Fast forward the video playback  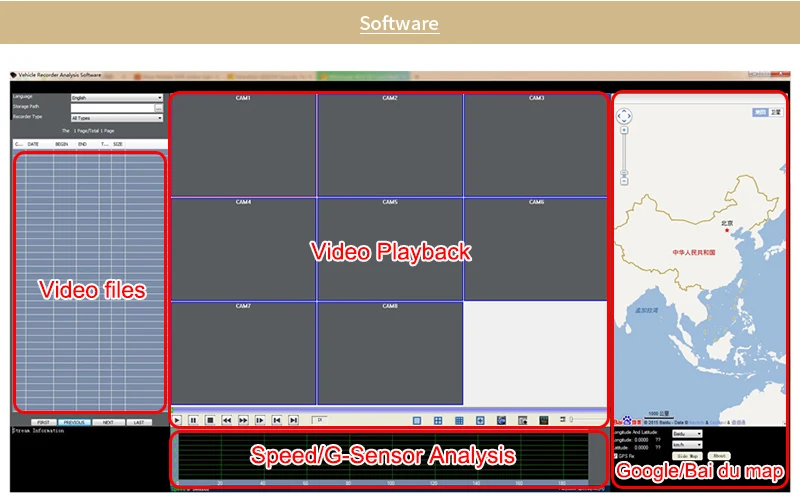click(243, 420)
